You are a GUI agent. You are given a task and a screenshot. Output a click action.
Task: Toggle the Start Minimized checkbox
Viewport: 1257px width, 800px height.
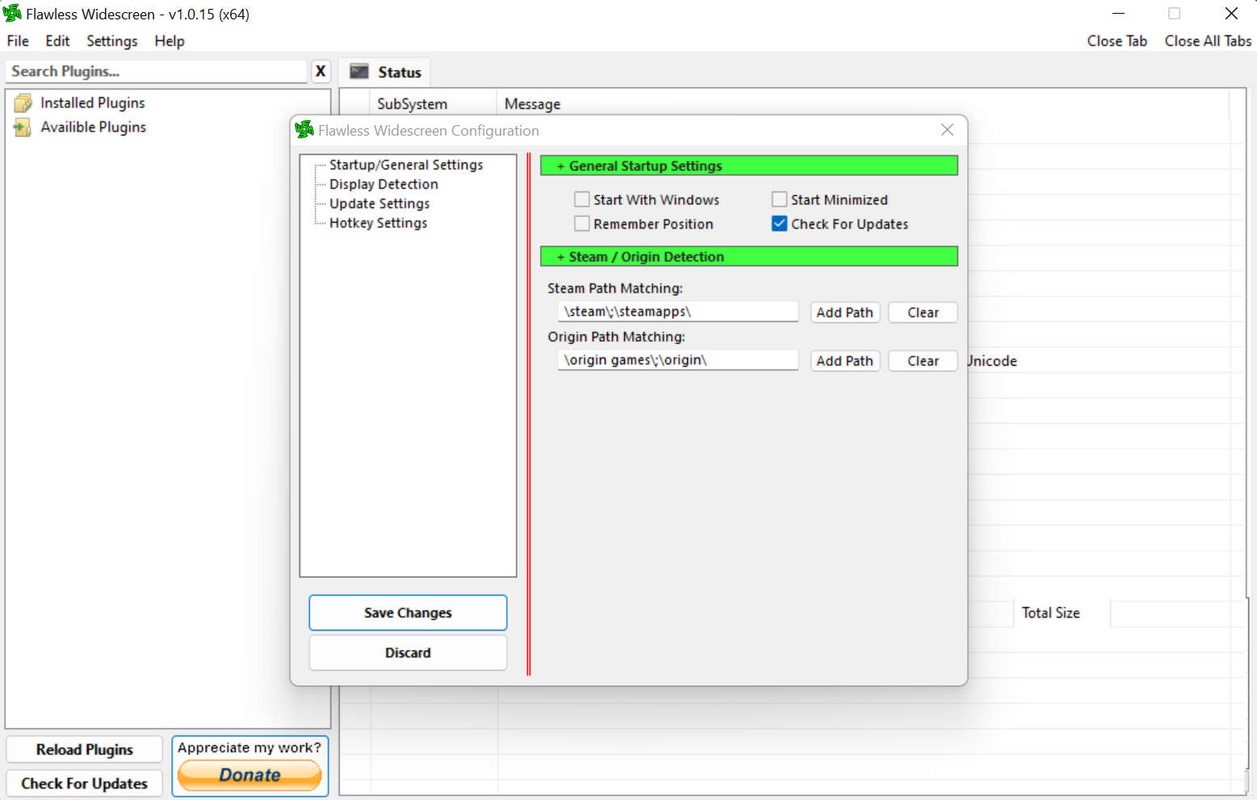pyautogui.click(x=779, y=200)
